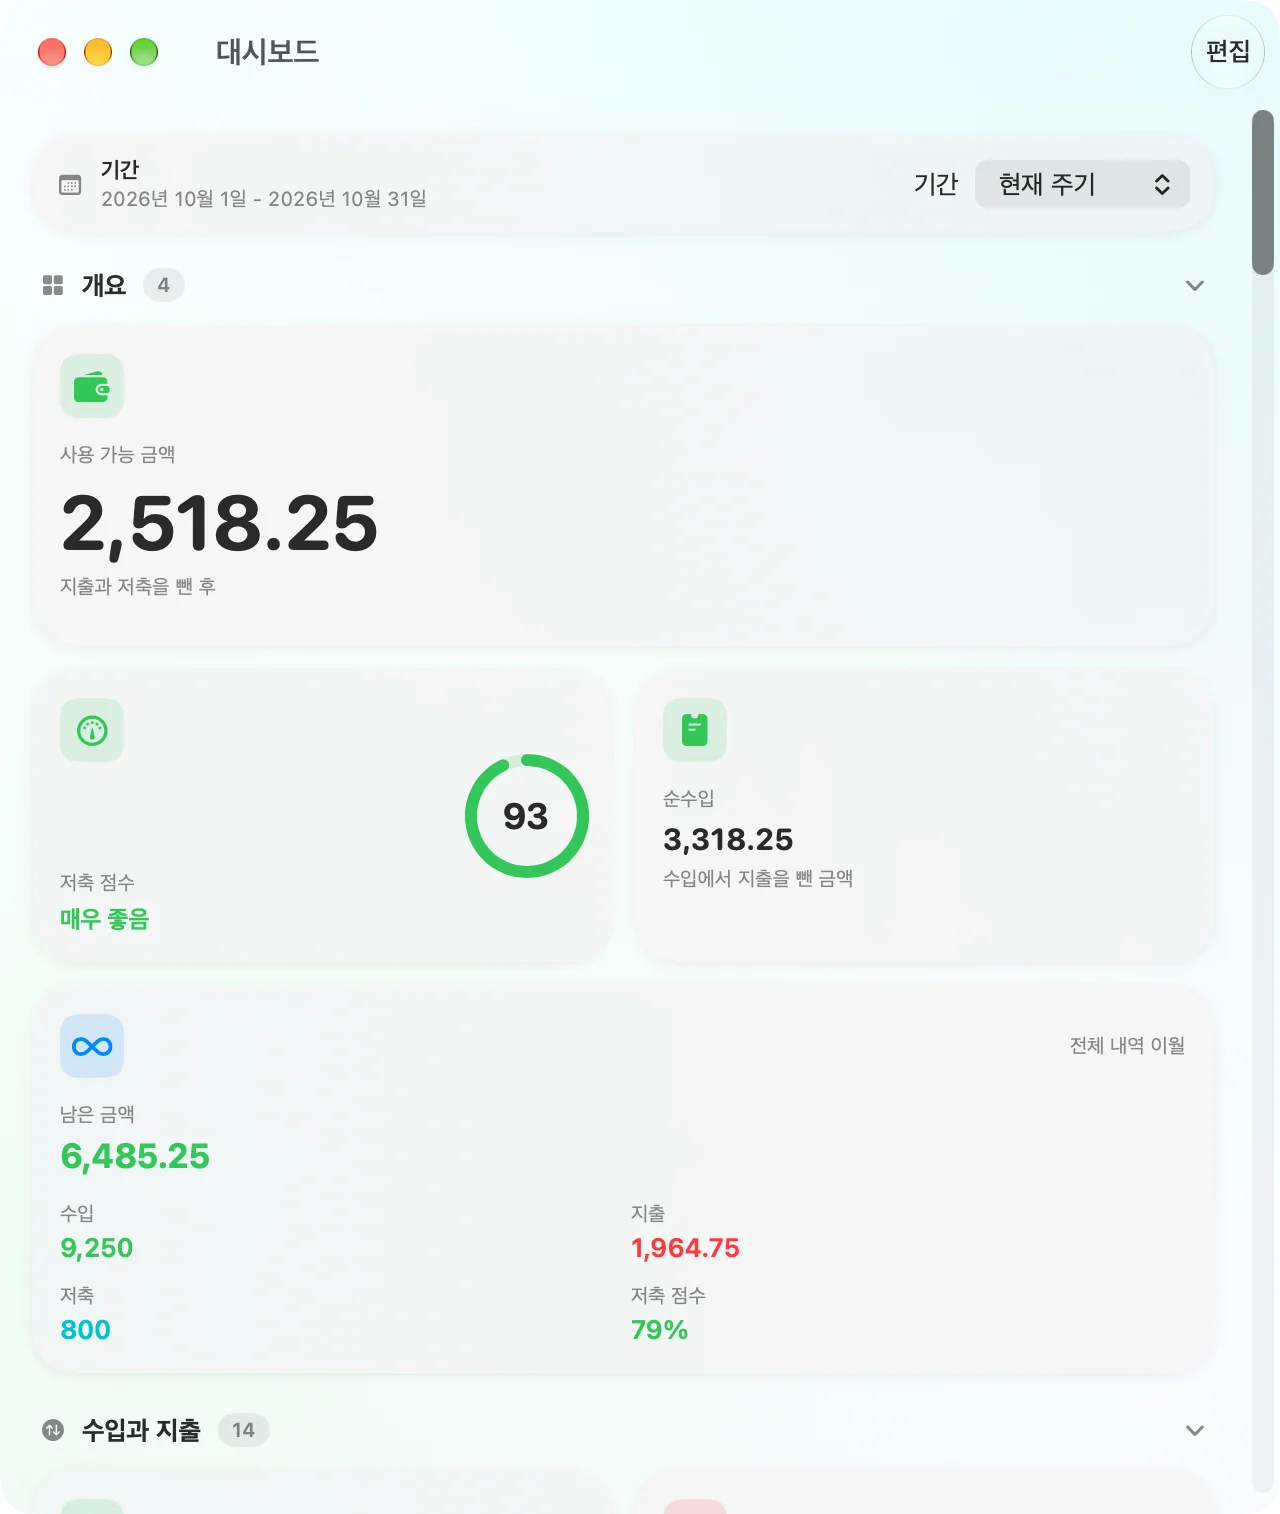
Task: Click the 편집 button
Action: [1228, 52]
